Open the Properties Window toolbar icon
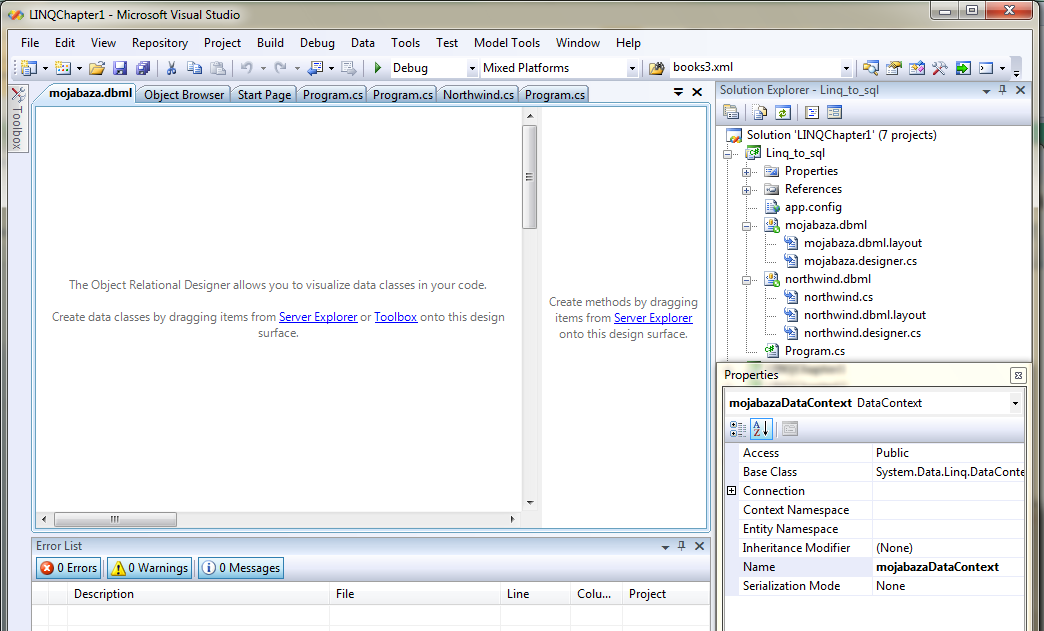The image size is (1044, 631). point(894,68)
